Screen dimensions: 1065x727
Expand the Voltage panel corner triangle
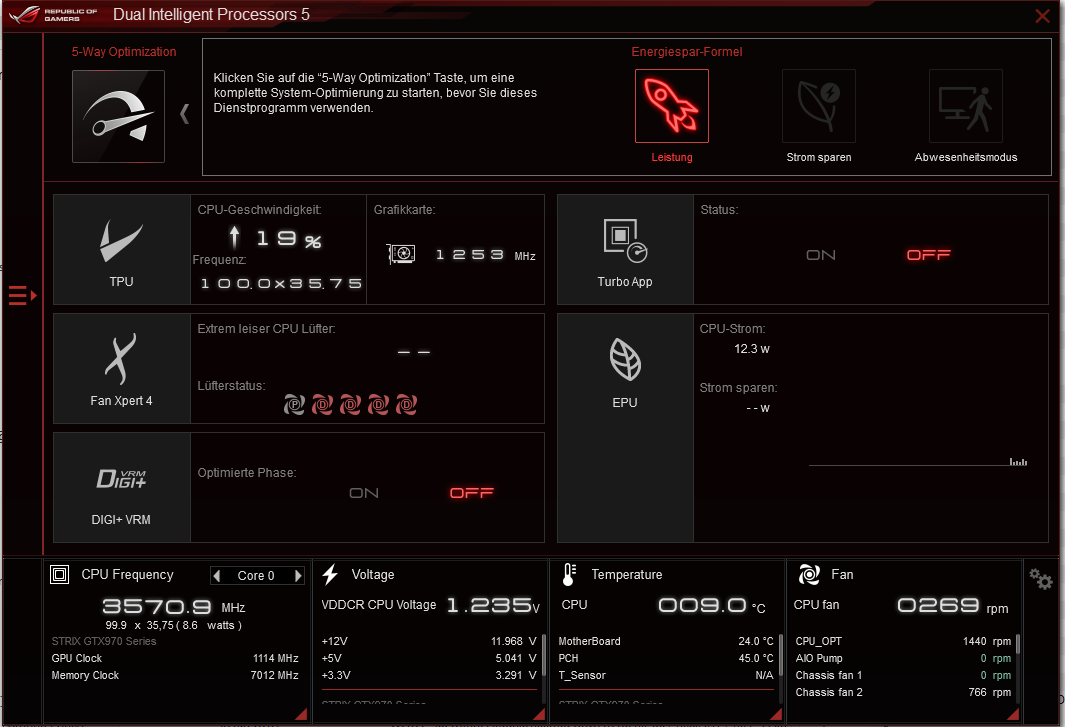[x=540, y=714]
